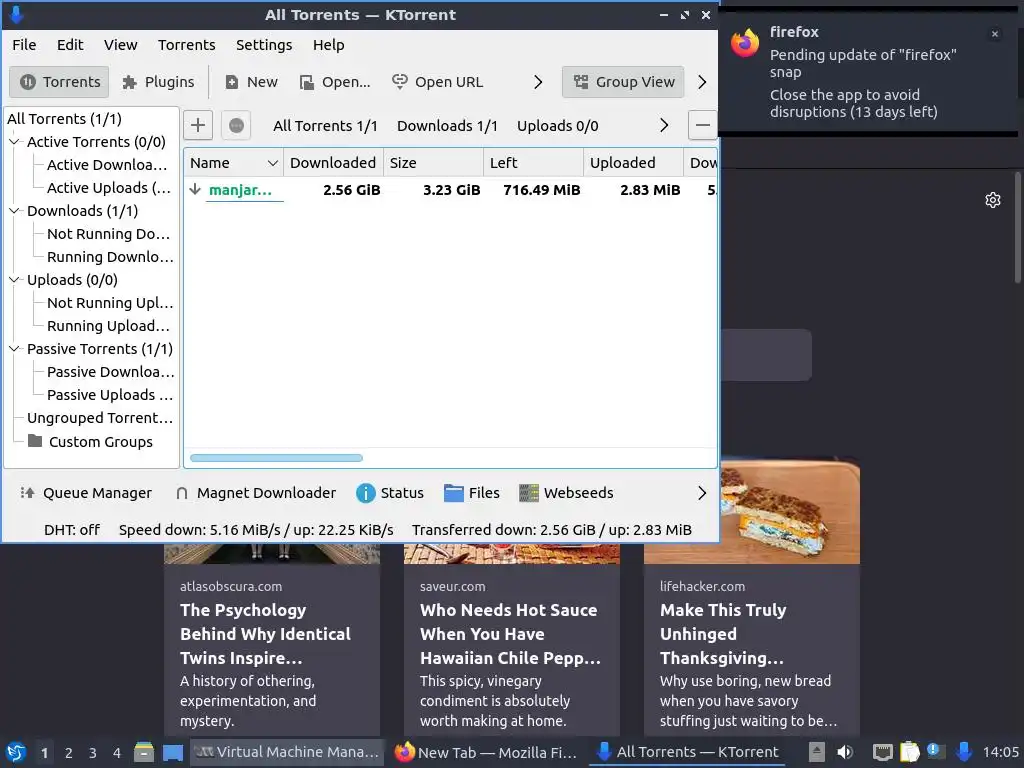Viewport: 1024px width, 768px height.
Task: Add a new view tab with plus icon
Action: point(198,125)
